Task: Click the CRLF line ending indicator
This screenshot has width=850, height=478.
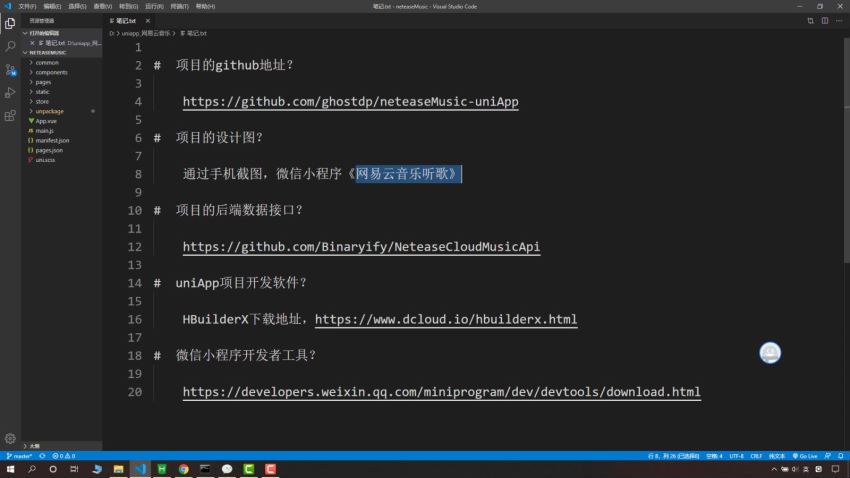Action: click(x=756, y=456)
